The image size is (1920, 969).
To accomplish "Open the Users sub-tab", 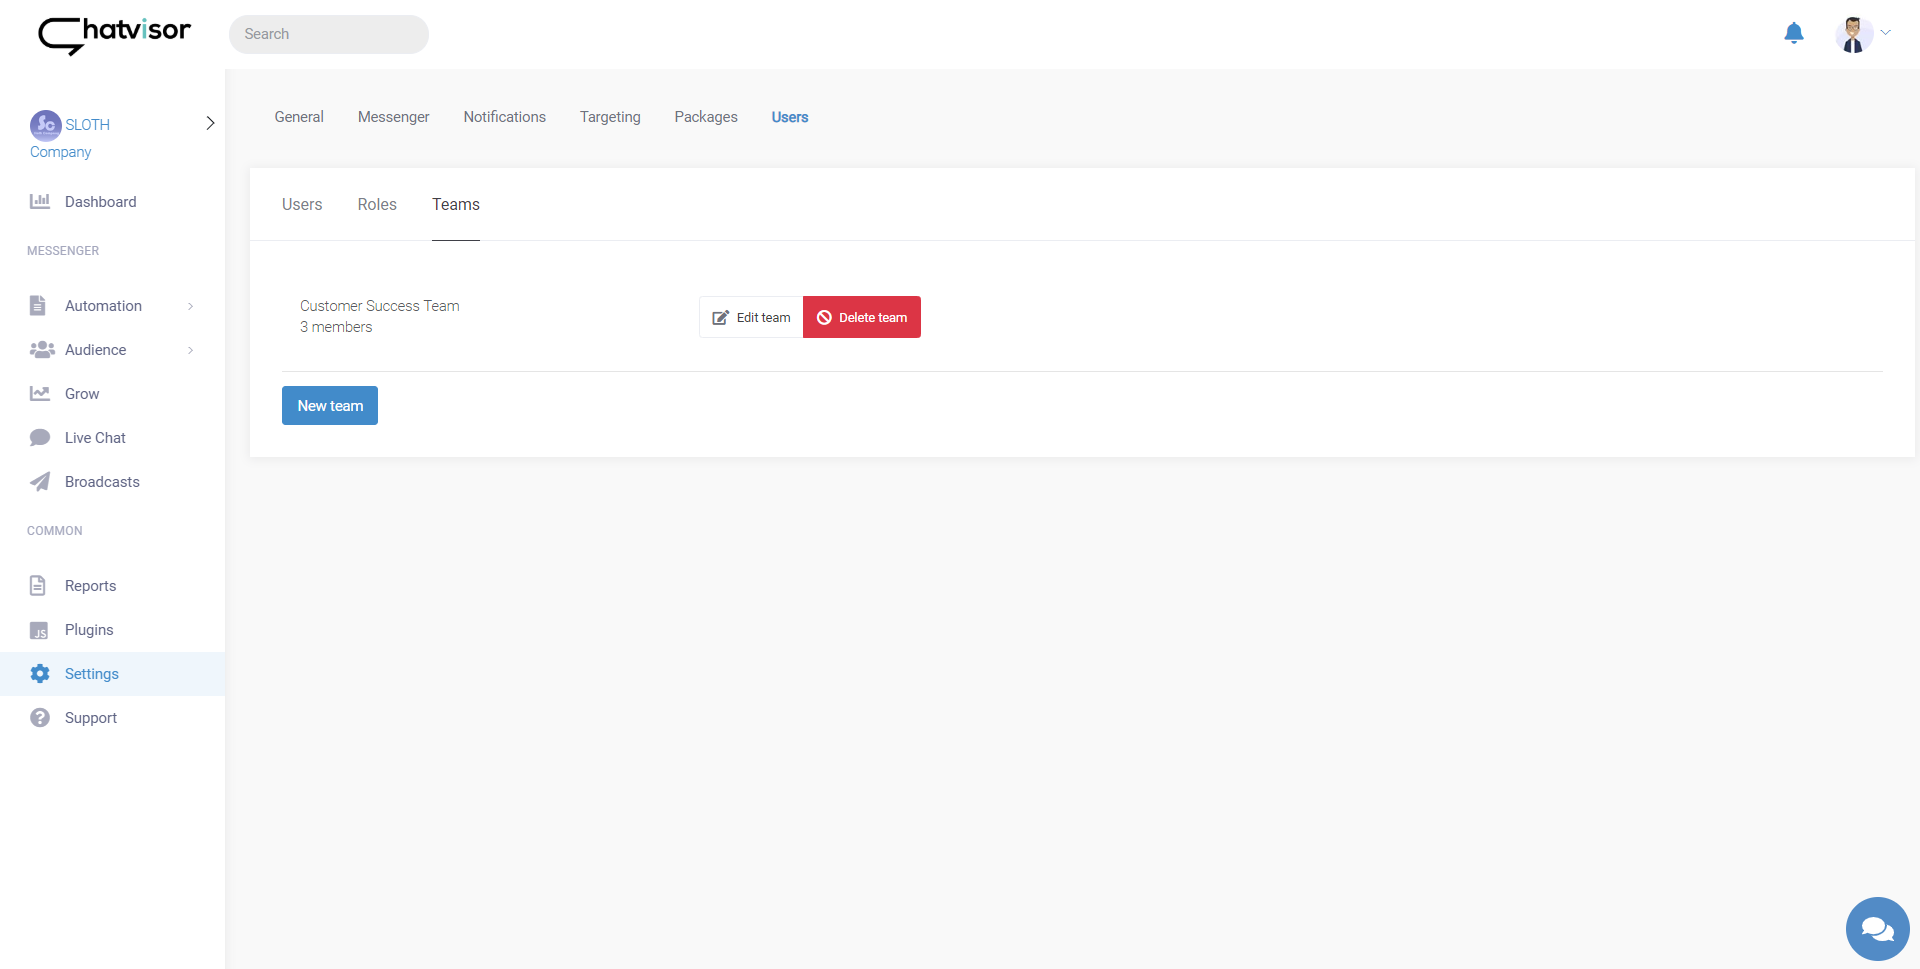I will [x=302, y=204].
